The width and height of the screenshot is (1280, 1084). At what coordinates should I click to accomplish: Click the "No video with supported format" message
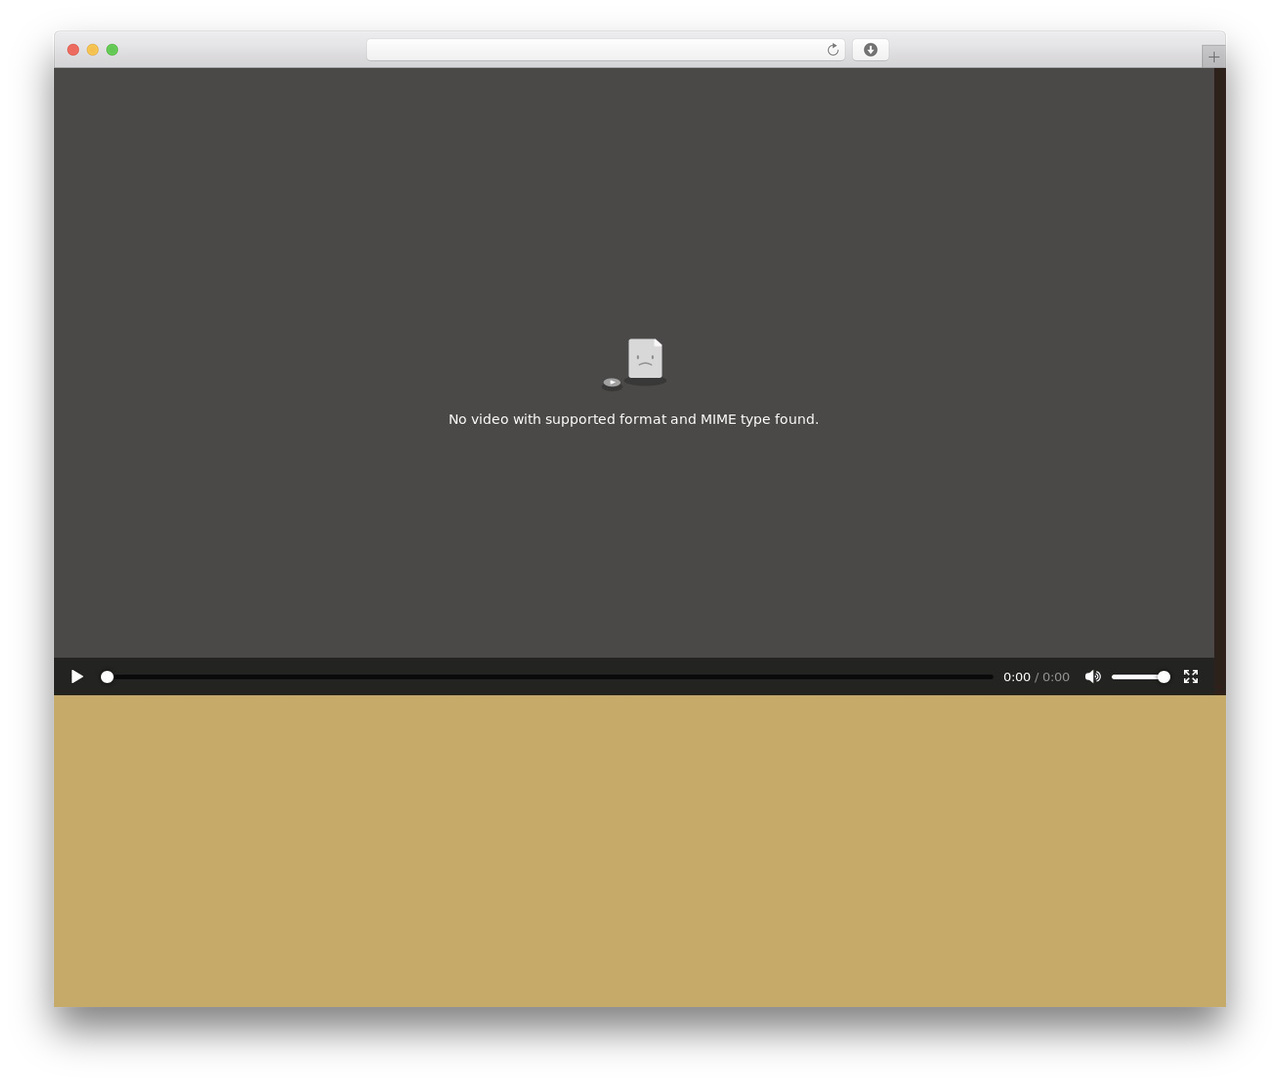point(634,419)
